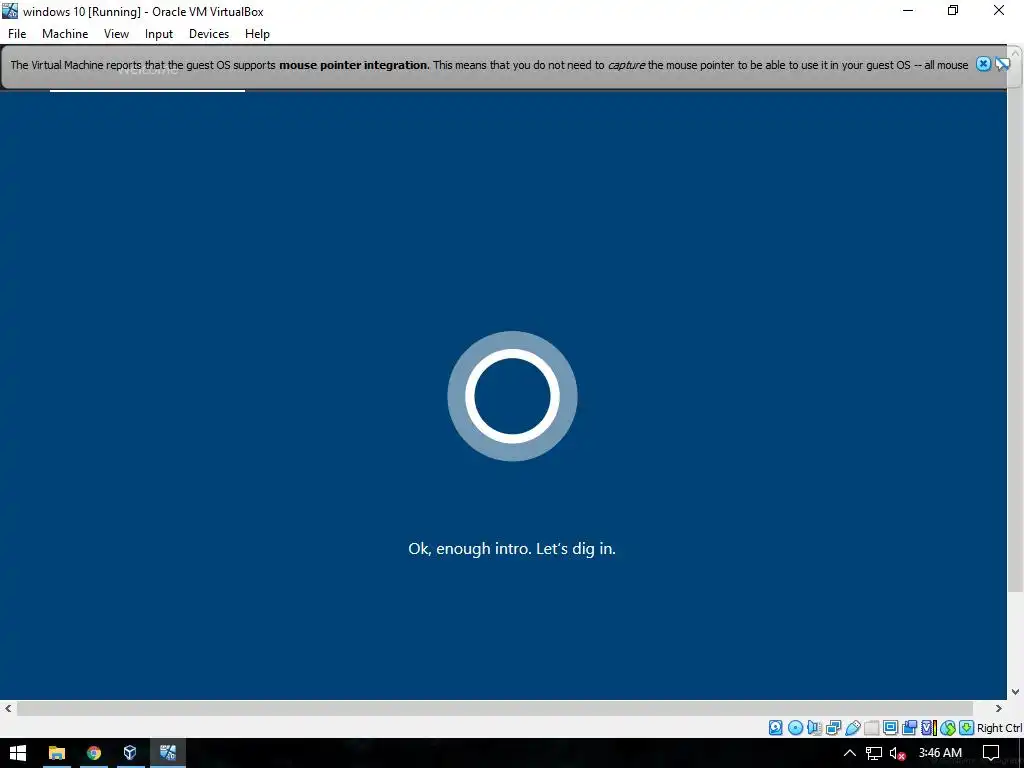Open the View menu

pos(116,34)
